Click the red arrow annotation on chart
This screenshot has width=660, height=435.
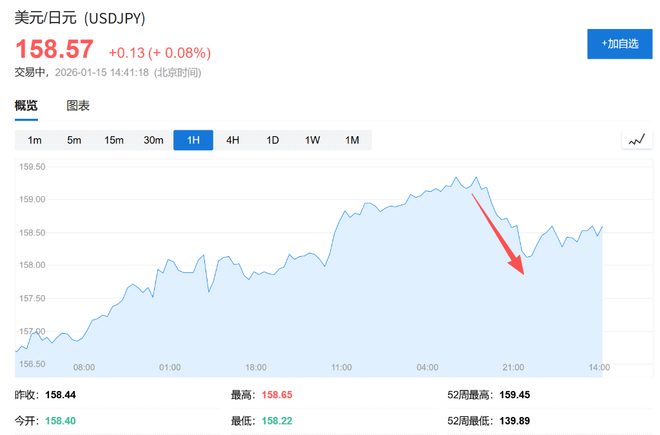coord(498,233)
